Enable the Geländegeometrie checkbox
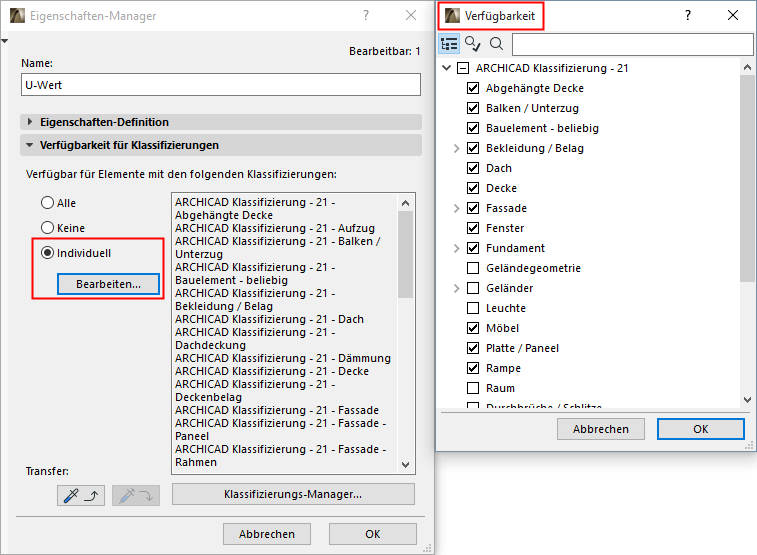 click(x=473, y=268)
